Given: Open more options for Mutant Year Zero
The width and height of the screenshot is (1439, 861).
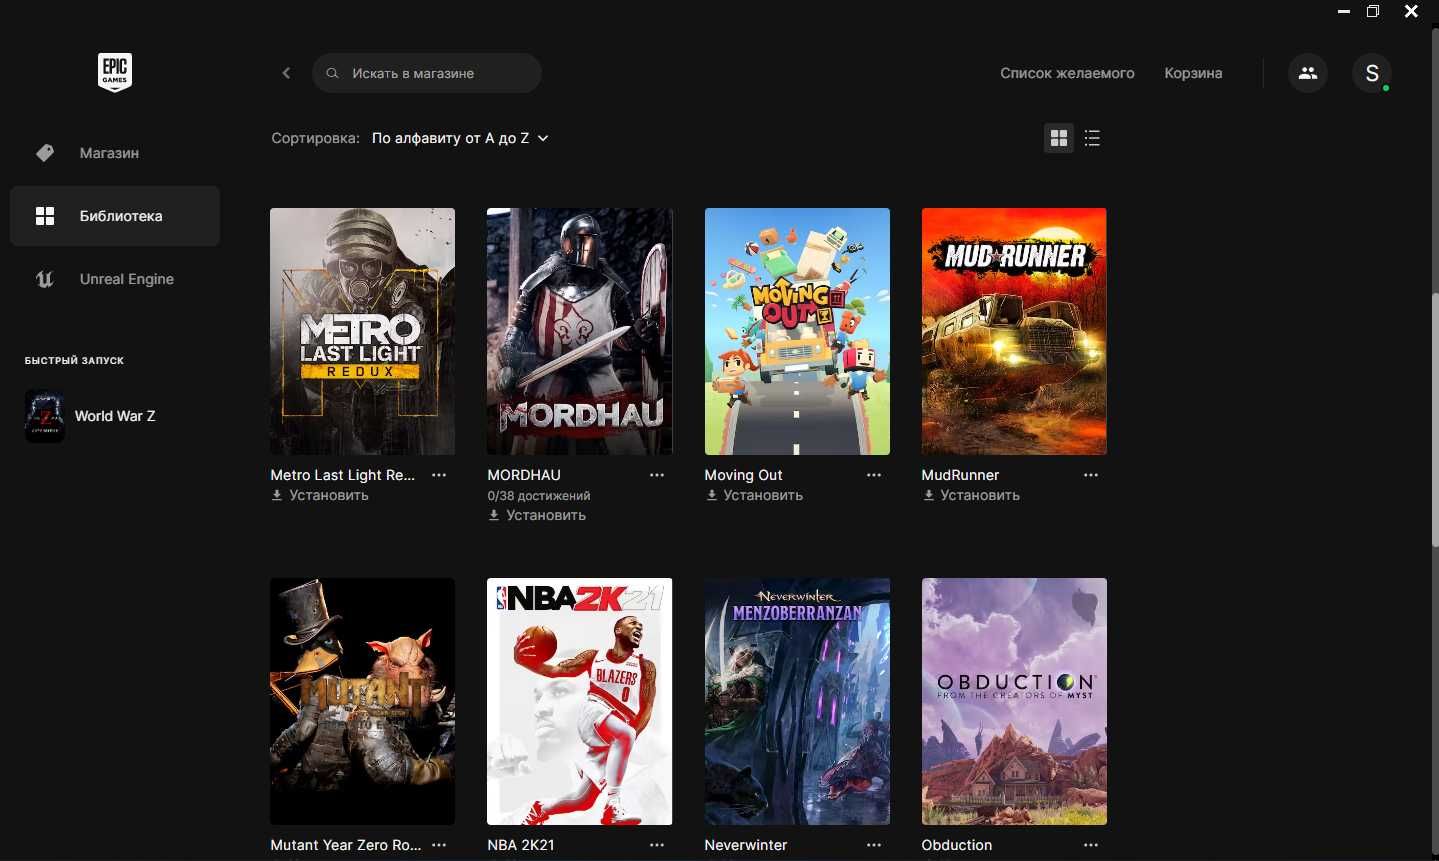Looking at the screenshot, I should (x=439, y=845).
